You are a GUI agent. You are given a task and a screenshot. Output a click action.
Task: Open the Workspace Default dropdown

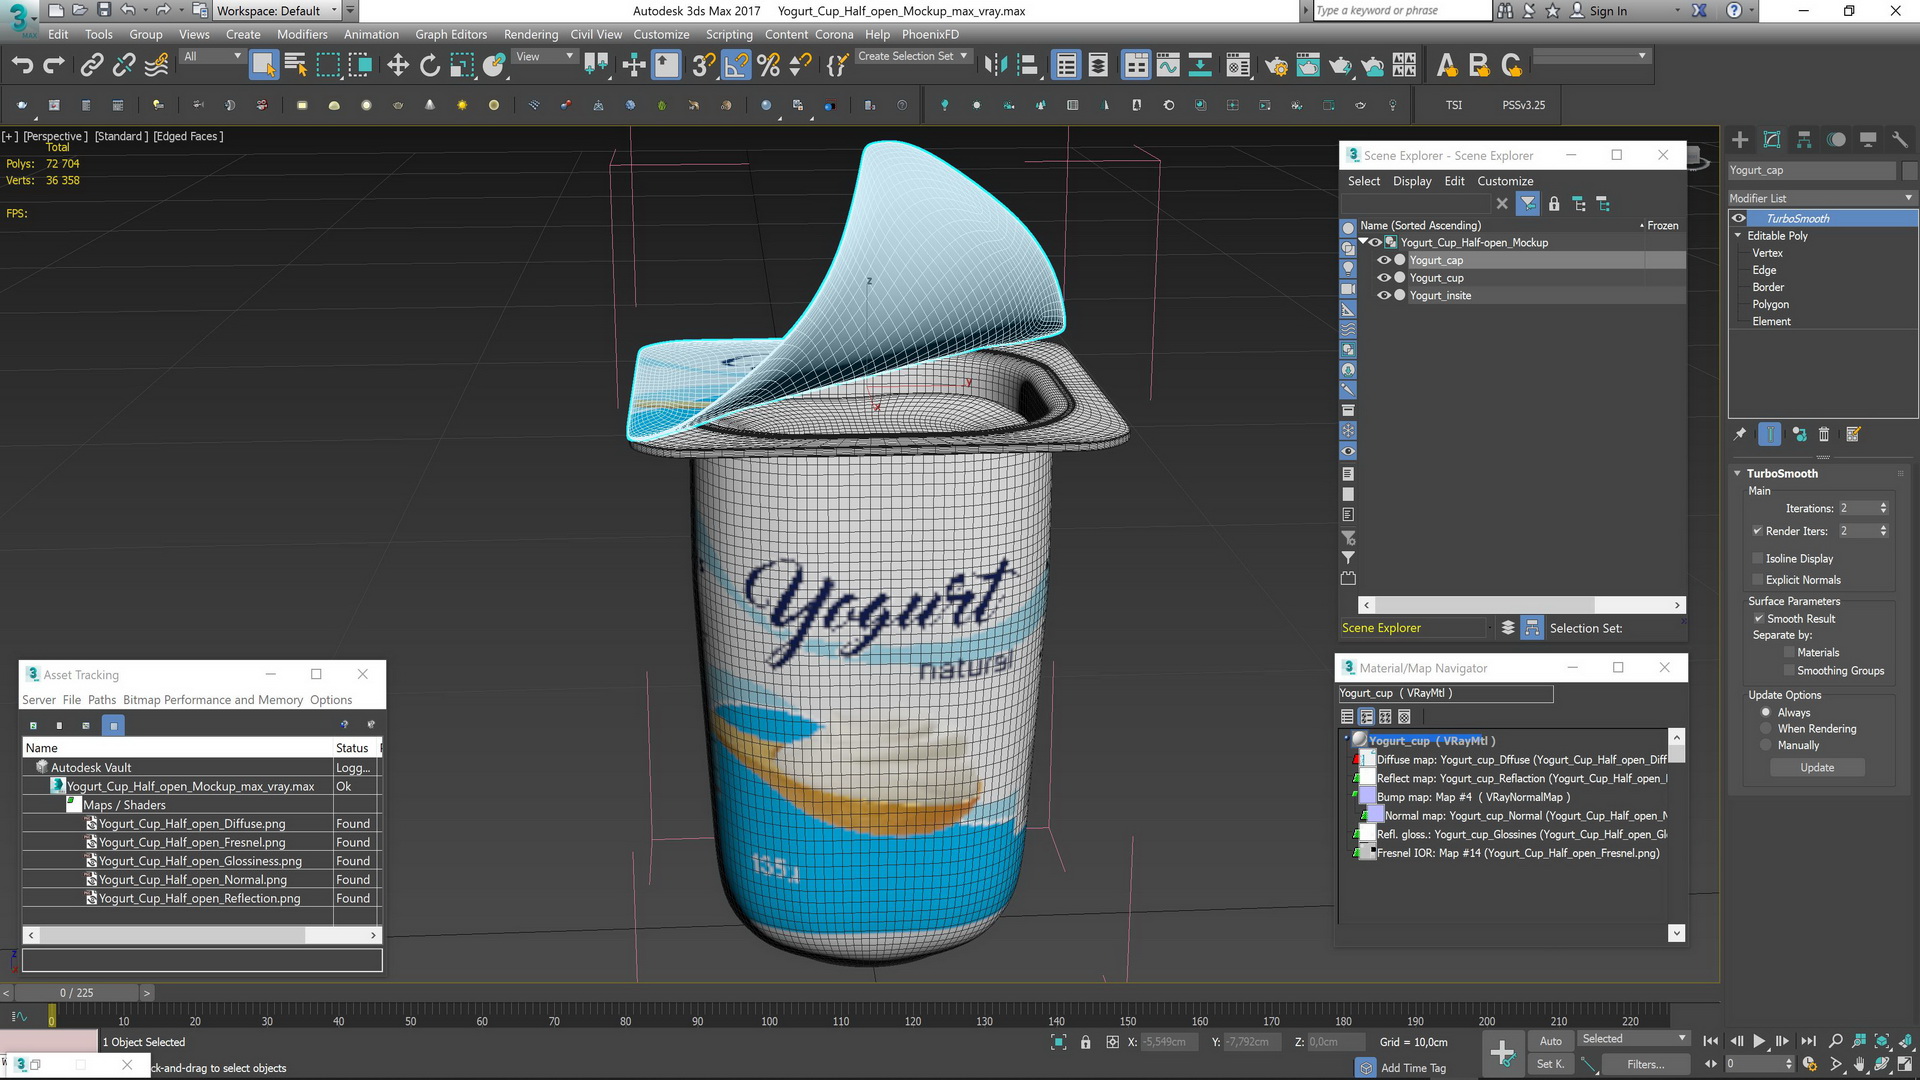(277, 11)
